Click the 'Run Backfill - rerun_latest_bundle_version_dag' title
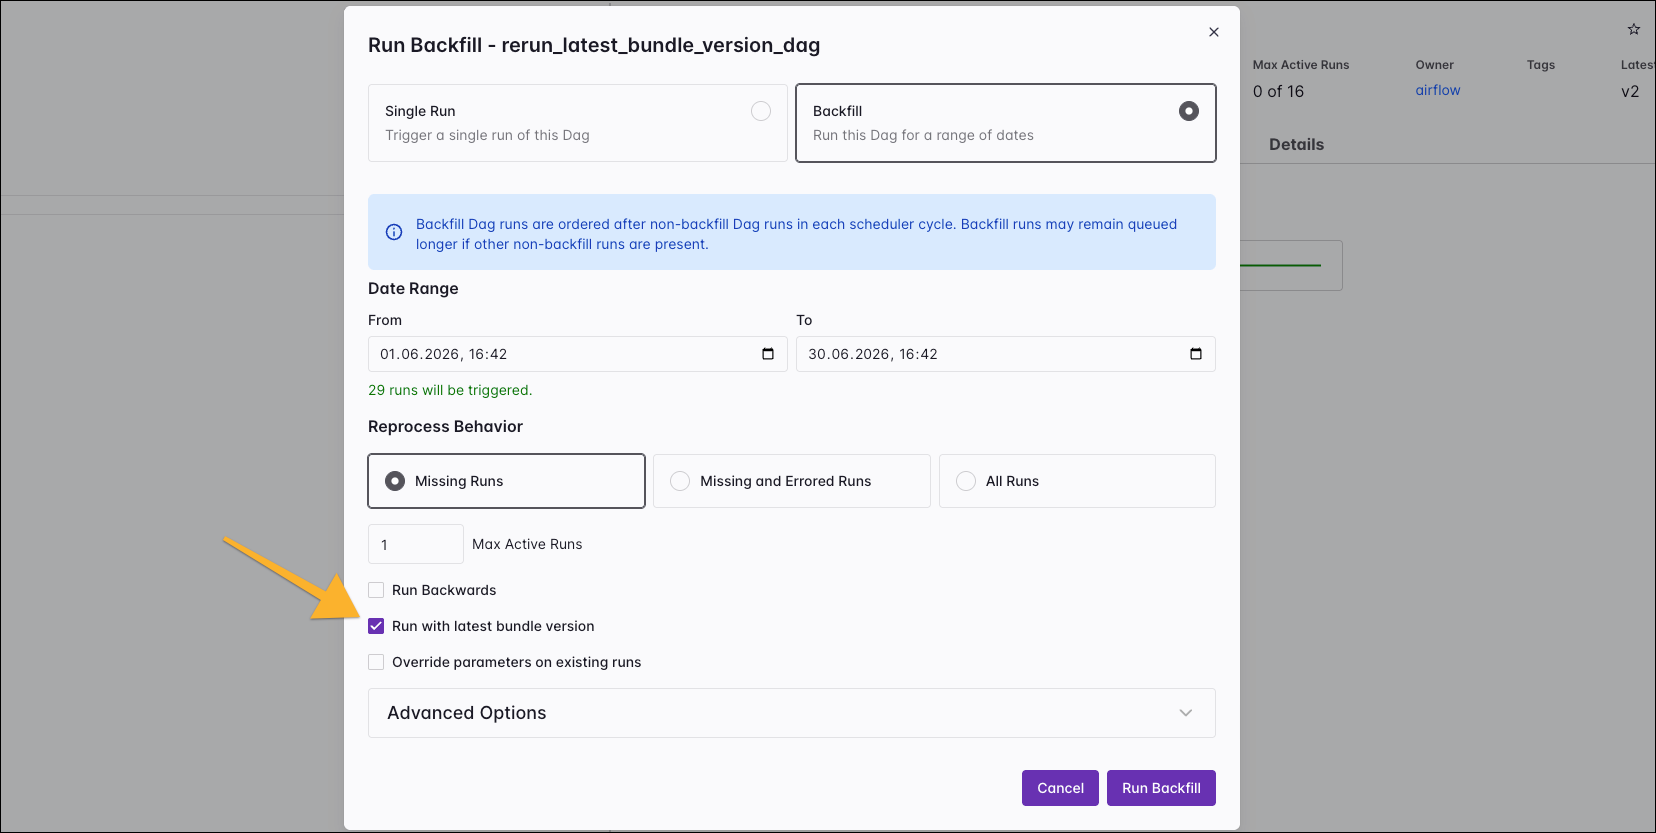This screenshot has height=833, width=1656. pyautogui.click(x=594, y=45)
